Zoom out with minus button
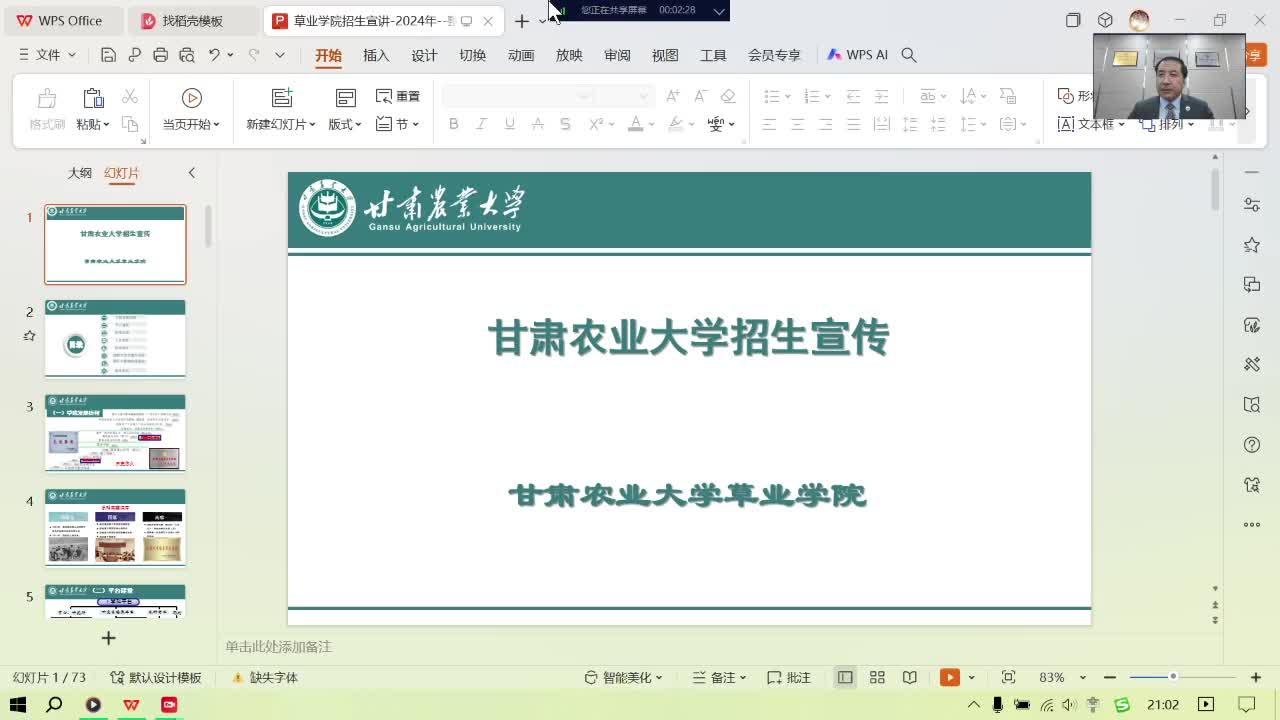1280x720 pixels. pyautogui.click(x=1110, y=677)
